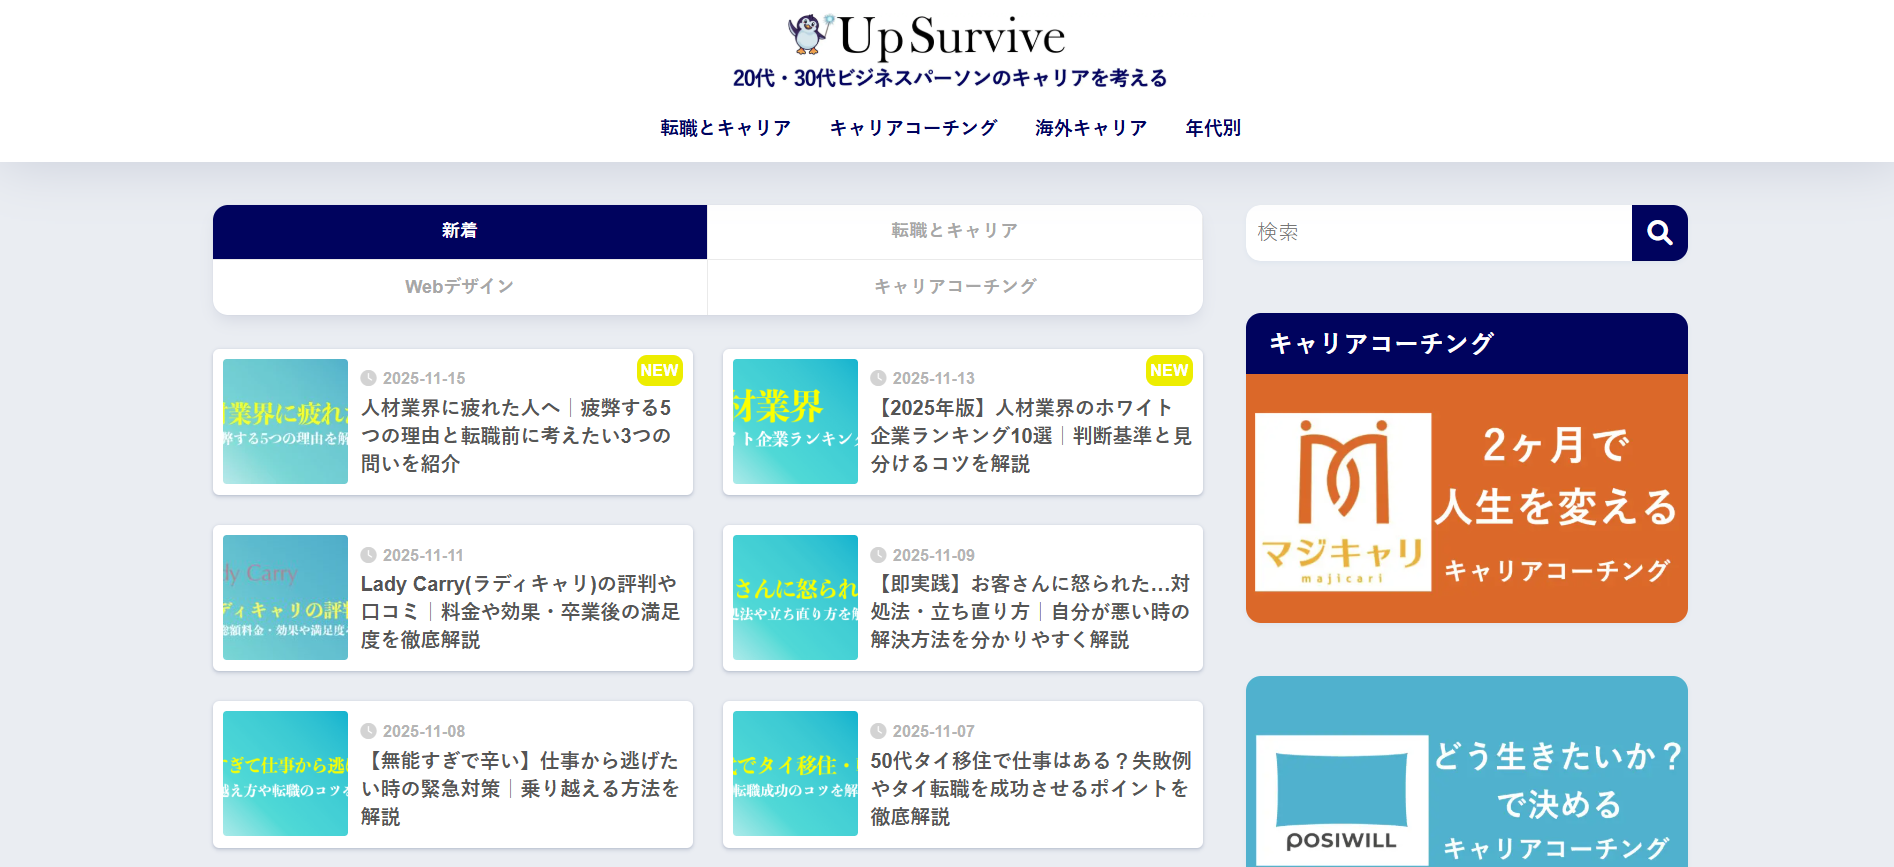Read the Lady Carry(ラディキャリ) review article
The image size is (1894, 867).
[520, 611]
